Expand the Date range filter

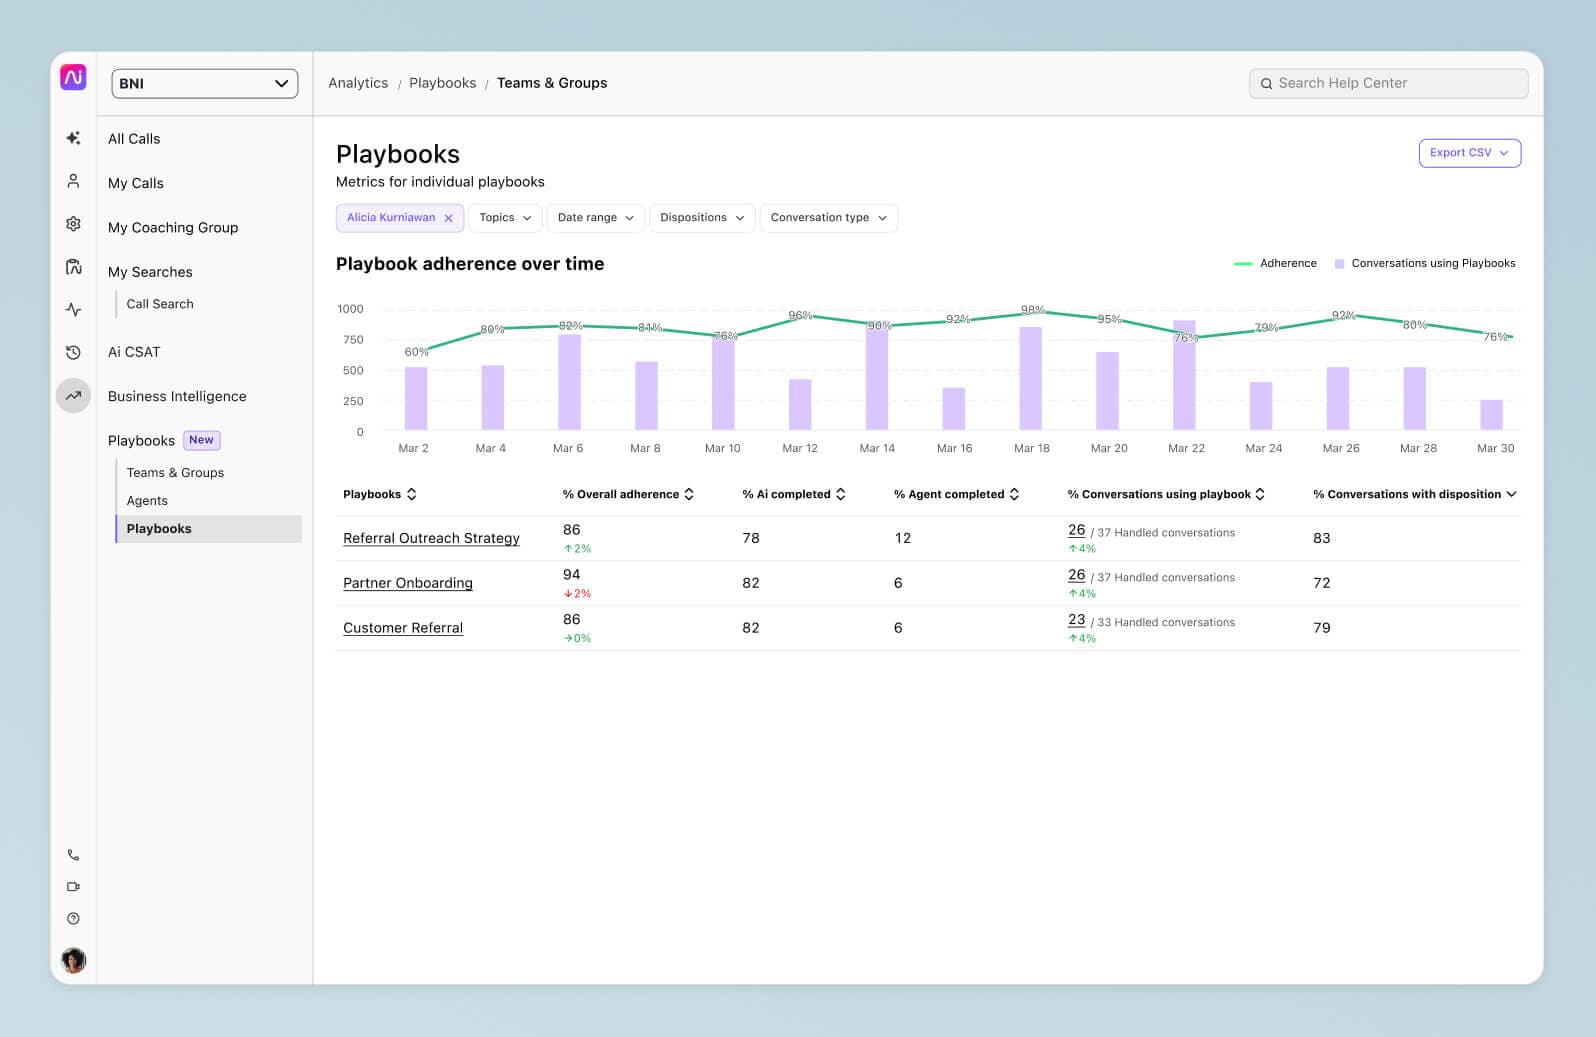595,218
